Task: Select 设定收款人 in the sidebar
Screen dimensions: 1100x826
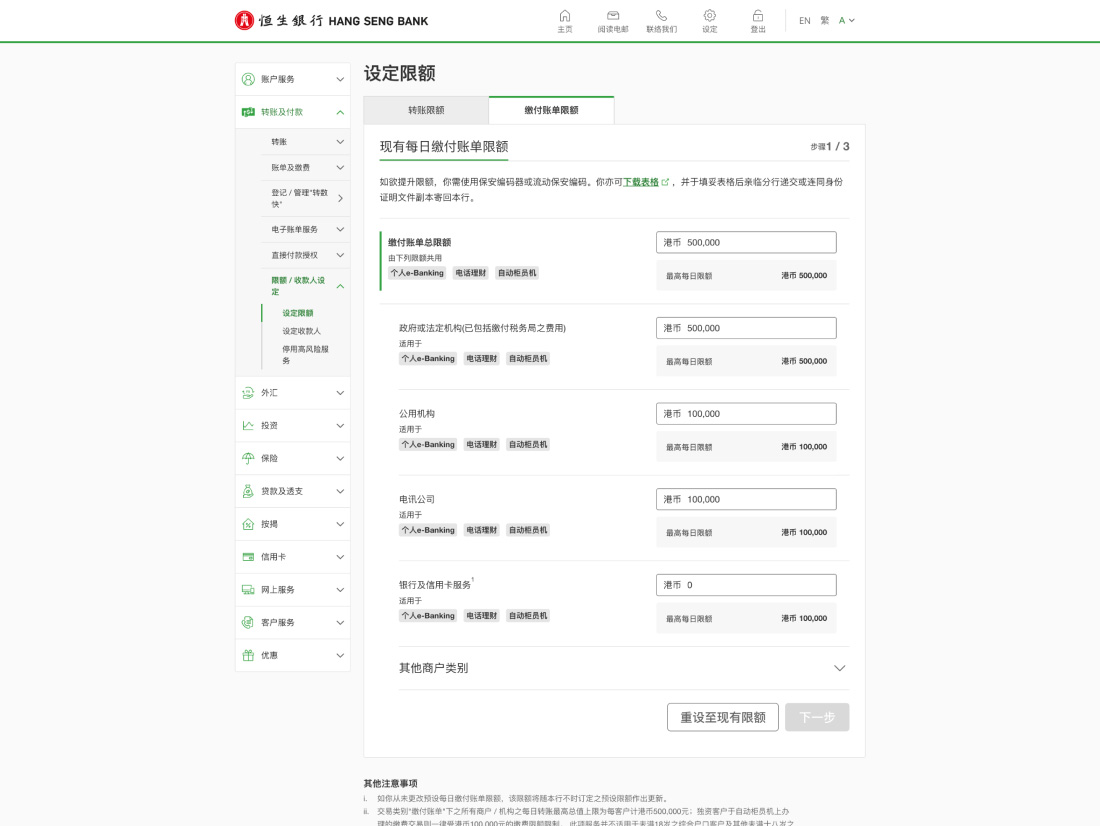Action: (x=301, y=331)
